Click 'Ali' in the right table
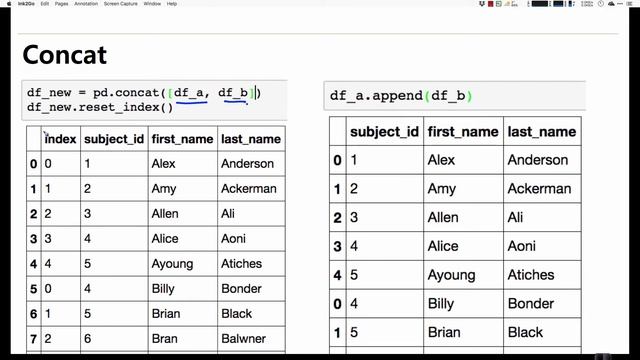The height and width of the screenshot is (360, 640). pos(515,218)
